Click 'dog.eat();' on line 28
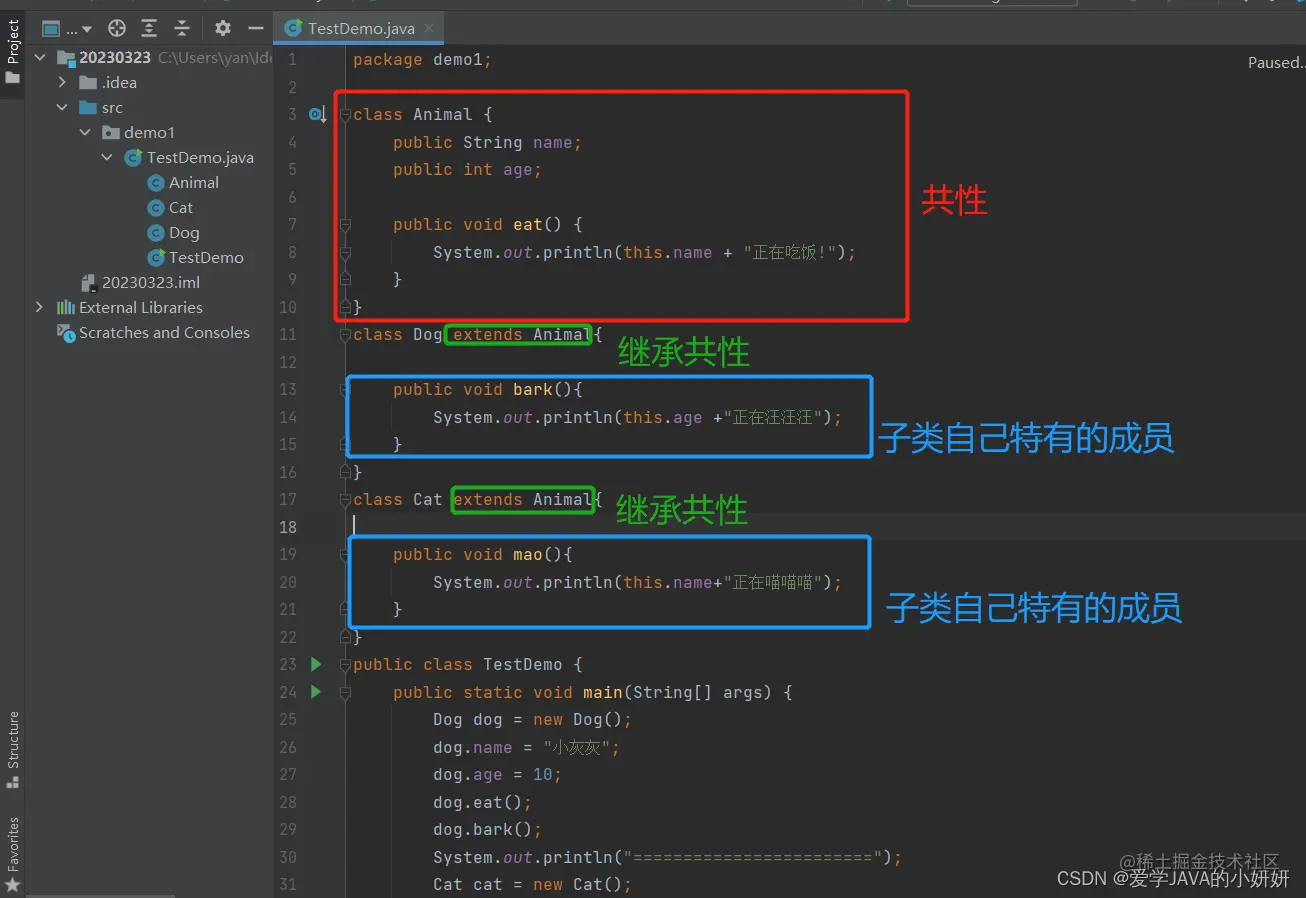Screen dimensions: 1306x898 tap(482, 802)
